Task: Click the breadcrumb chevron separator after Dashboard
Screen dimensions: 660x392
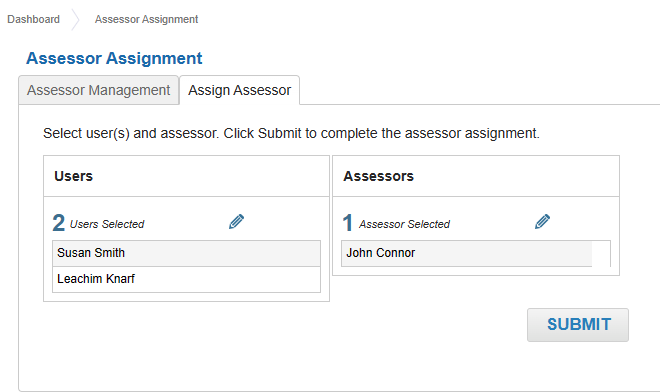Action: tap(76, 19)
